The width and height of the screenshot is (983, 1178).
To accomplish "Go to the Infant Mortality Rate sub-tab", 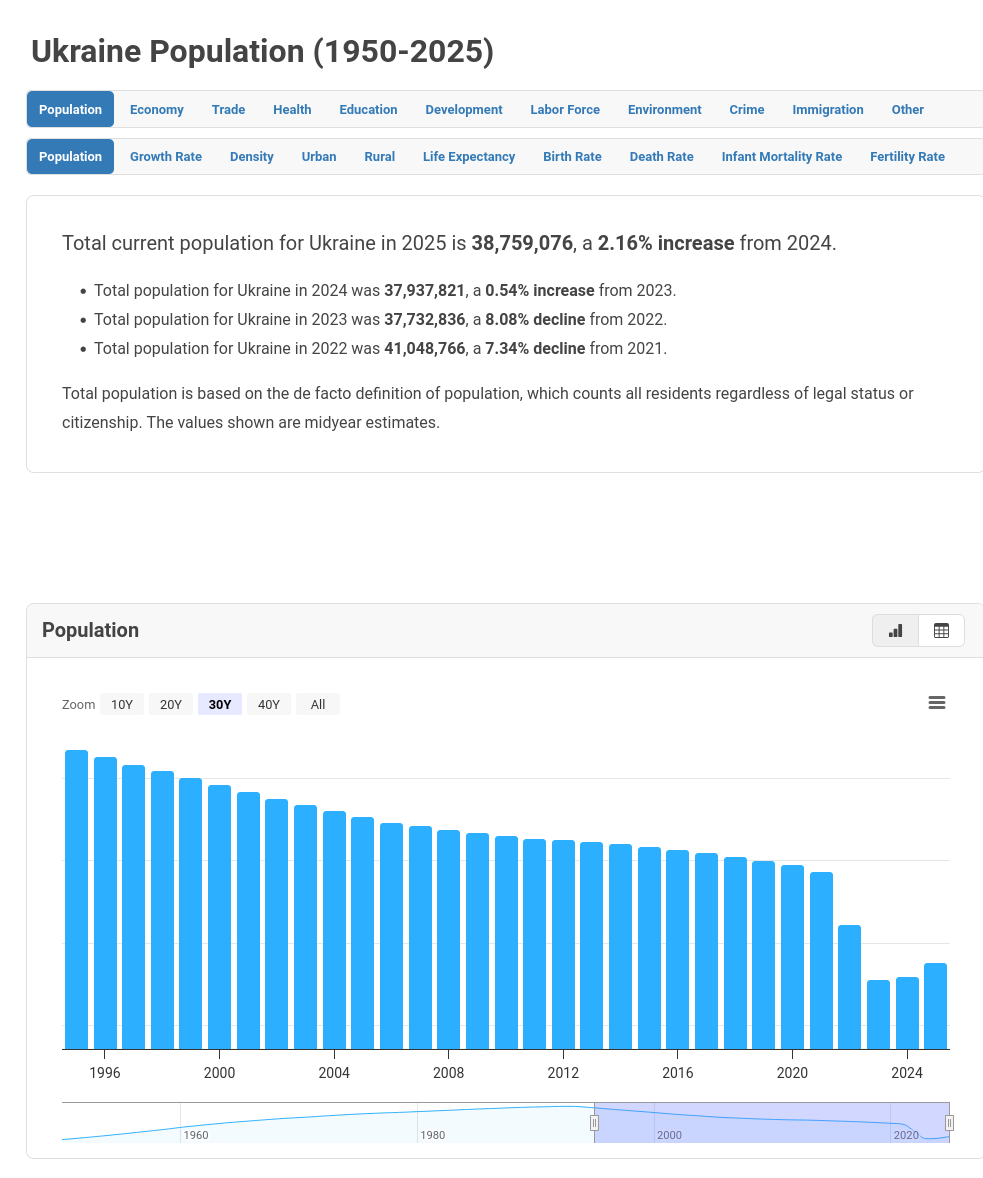I will 782,156.
